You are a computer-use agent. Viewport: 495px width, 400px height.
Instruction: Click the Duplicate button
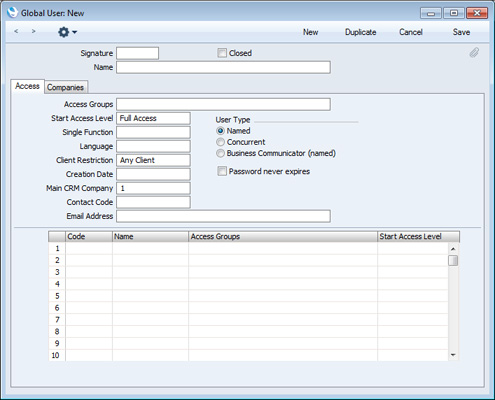coord(360,32)
